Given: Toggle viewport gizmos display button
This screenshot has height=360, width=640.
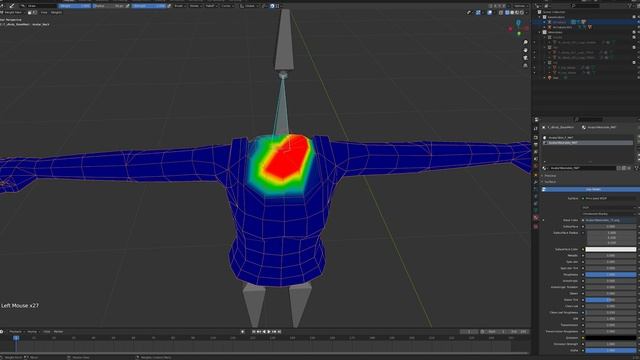Looking at the screenshot, I should 478,13.
